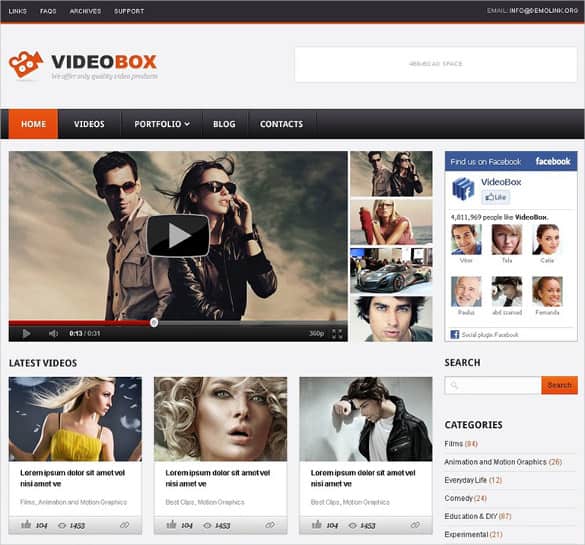The image size is (585, 545).
Task: Select the sports car thumbnail
Action: click(x=391, y=271)
